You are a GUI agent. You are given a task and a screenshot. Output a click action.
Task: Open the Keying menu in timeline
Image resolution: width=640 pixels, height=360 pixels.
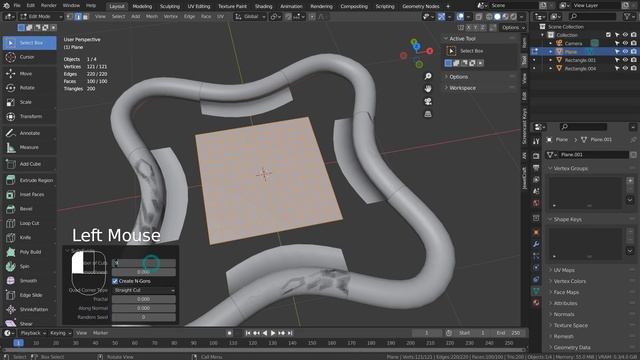[x=60, y=333]
